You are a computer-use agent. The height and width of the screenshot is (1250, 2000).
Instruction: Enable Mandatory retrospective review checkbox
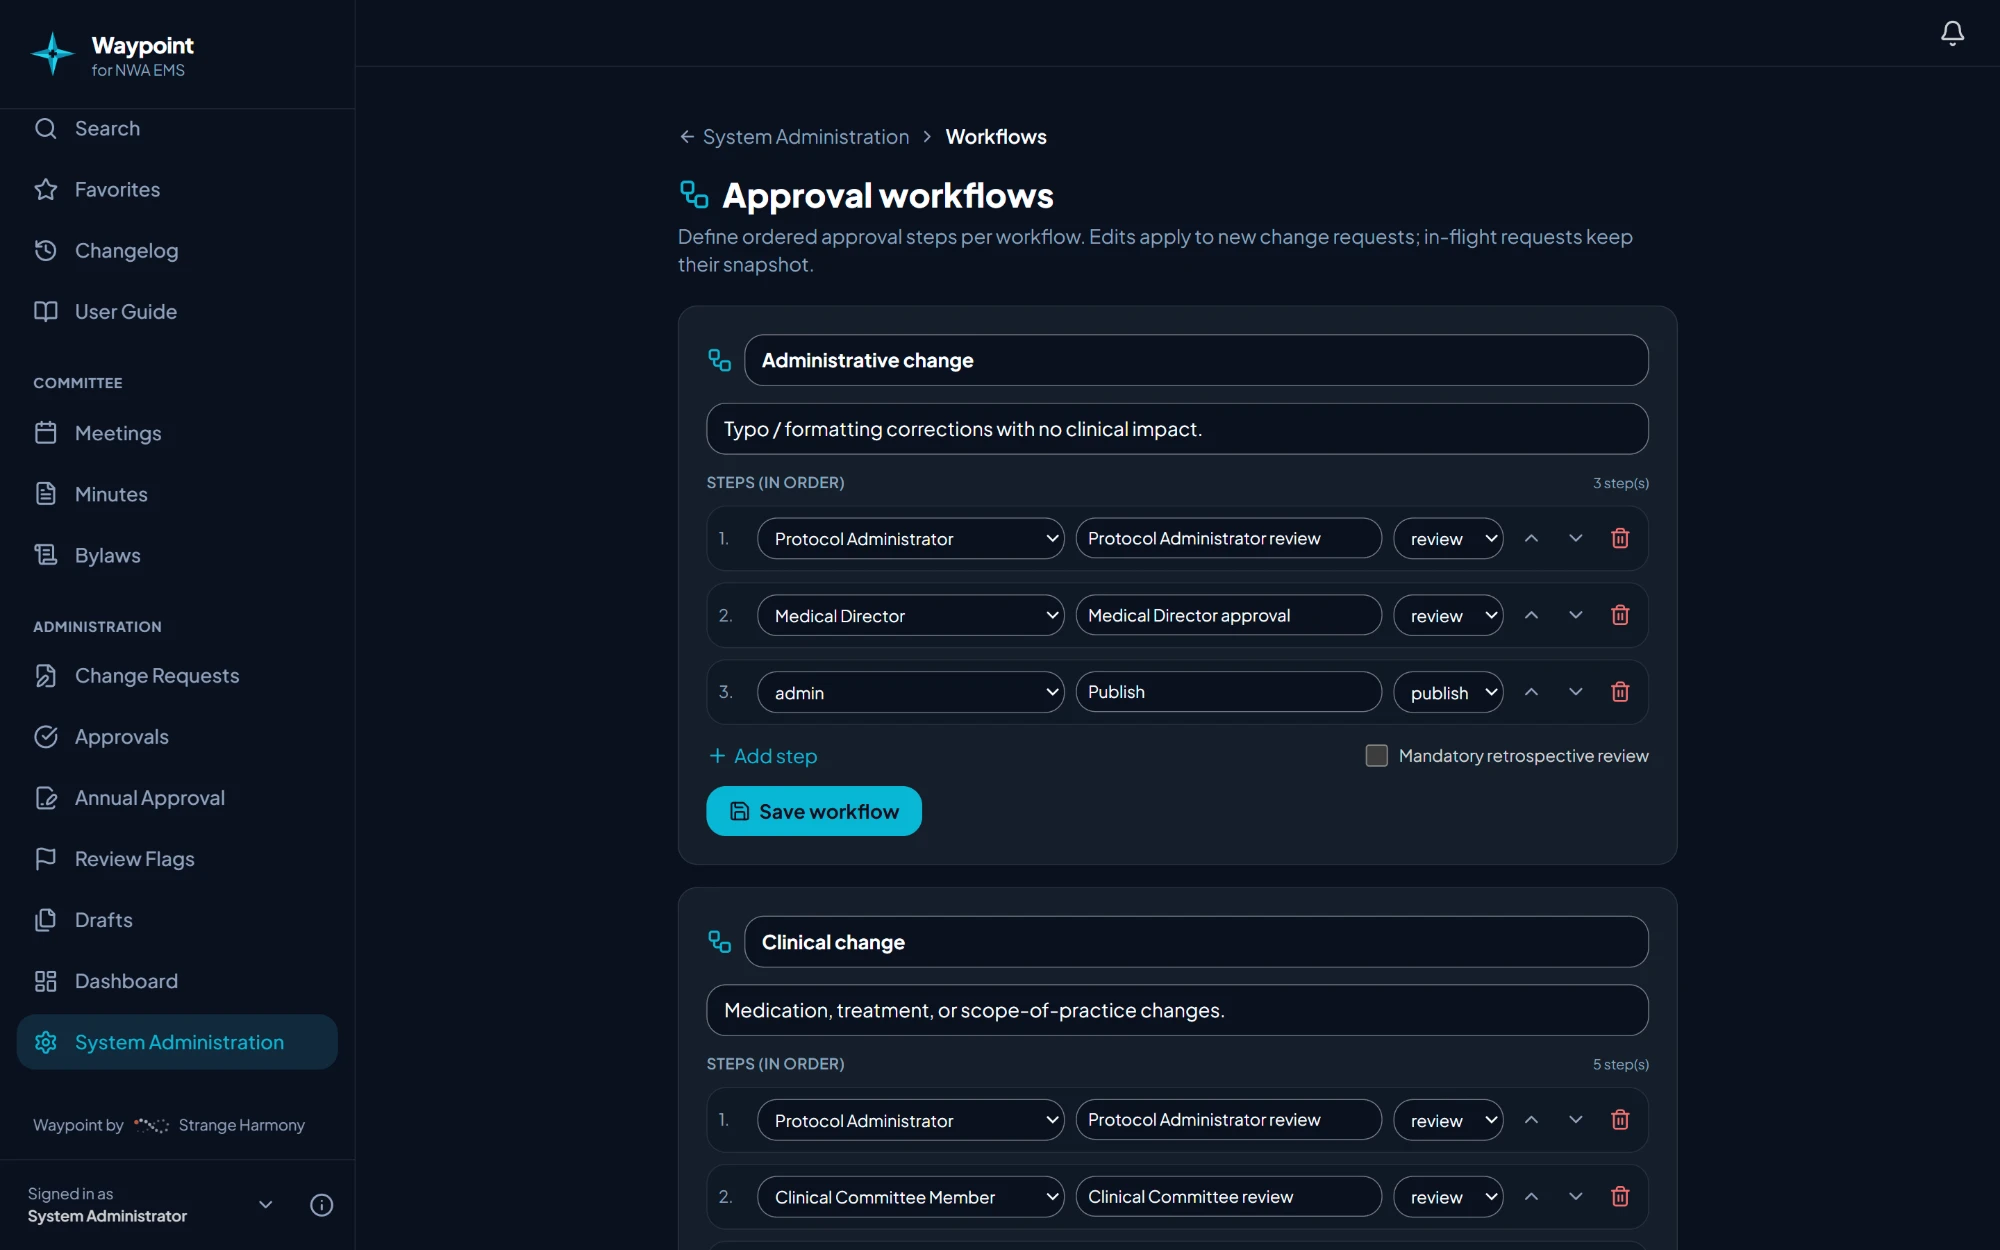coord(1376,756)
